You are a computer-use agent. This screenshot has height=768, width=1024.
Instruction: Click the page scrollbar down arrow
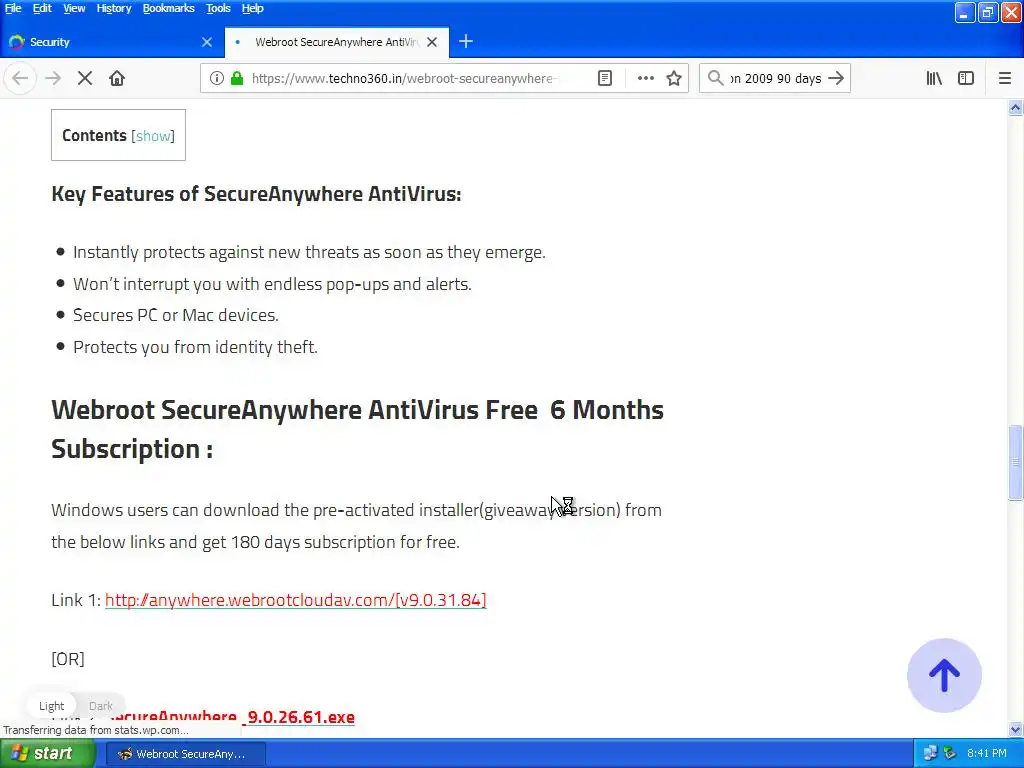[x=1015, y=729]
